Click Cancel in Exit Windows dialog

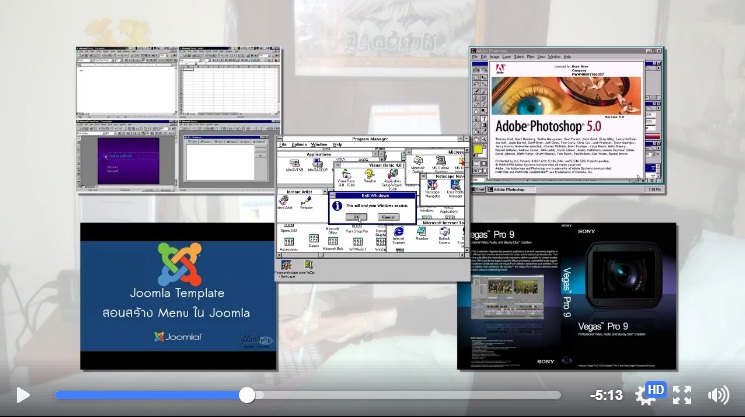click(x=388, y=217)
